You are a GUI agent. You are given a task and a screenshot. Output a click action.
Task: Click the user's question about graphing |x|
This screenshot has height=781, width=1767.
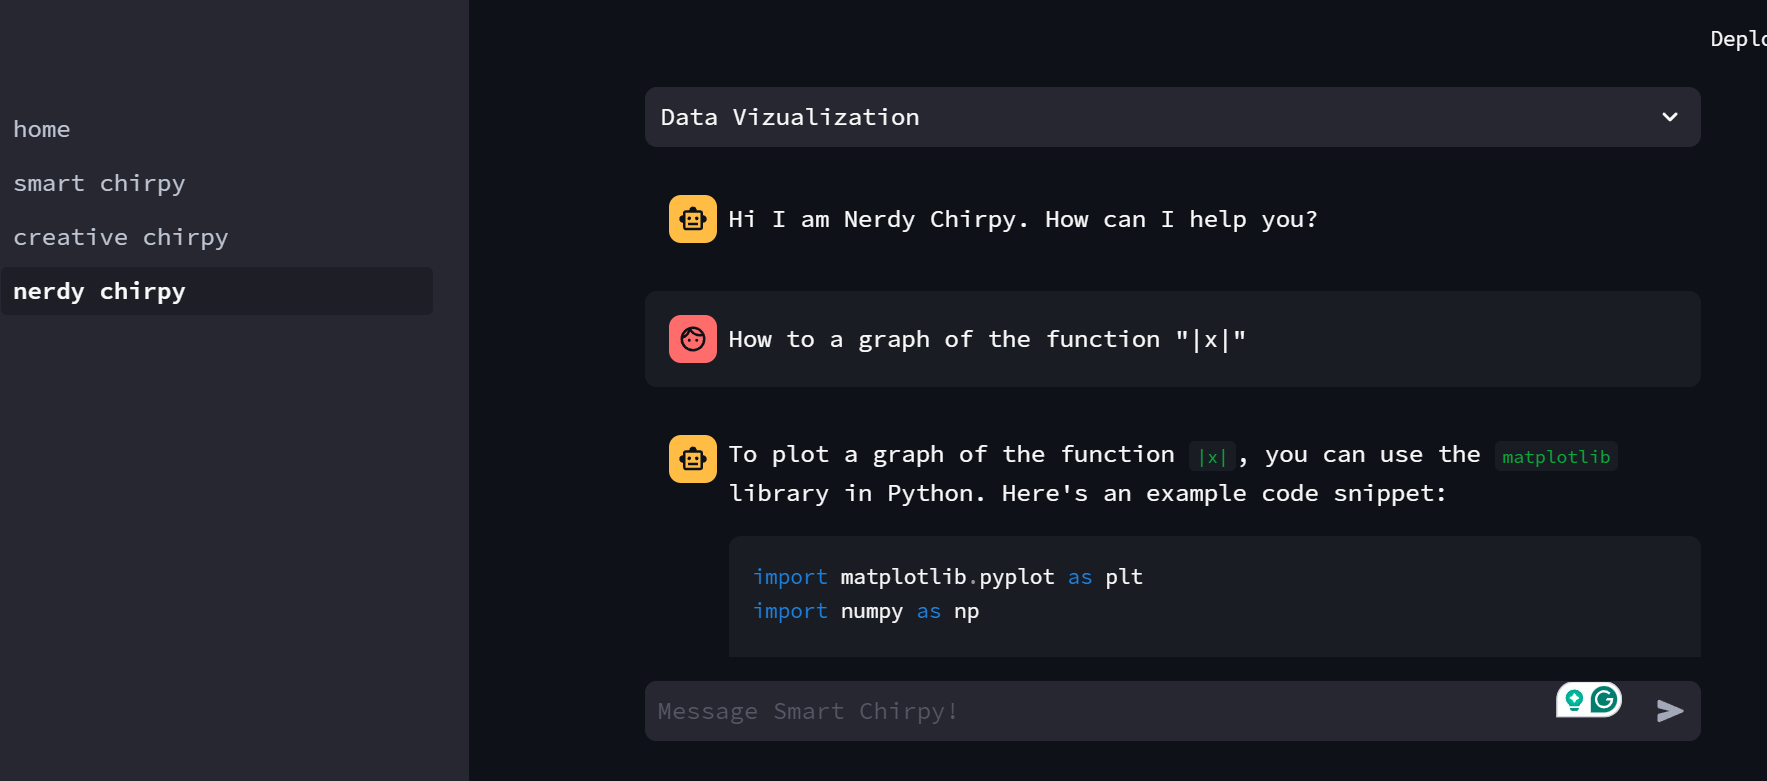click(x=986, y=339)
